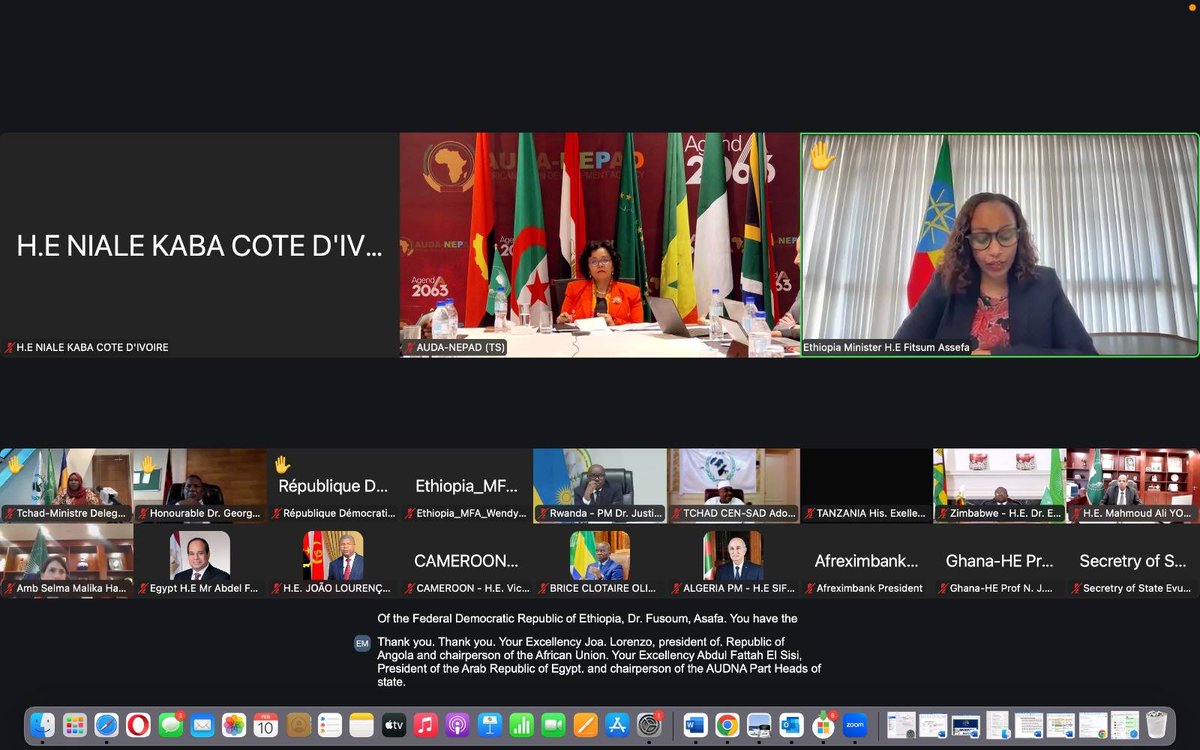Viewport: 1200px width, 750px height.
Task: Open System Settings with badge in Dock
Action: [650, 725]
